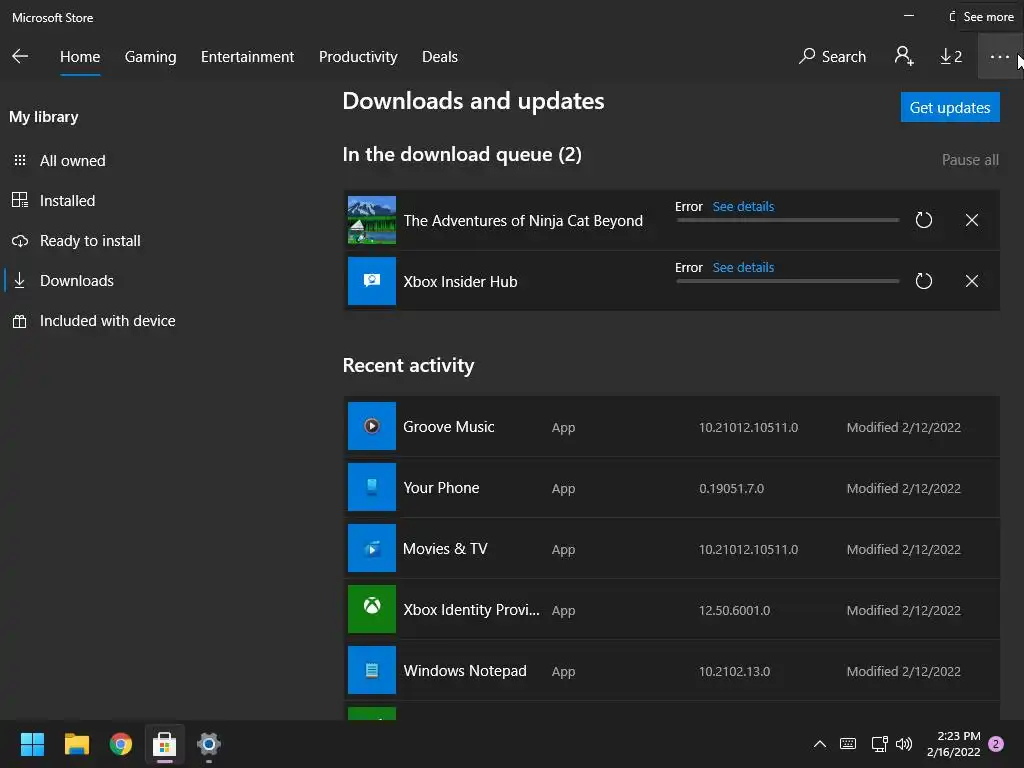Screen dimensions: 1024x768
Task: Click Pause all downloads
Action: (970, 160)
